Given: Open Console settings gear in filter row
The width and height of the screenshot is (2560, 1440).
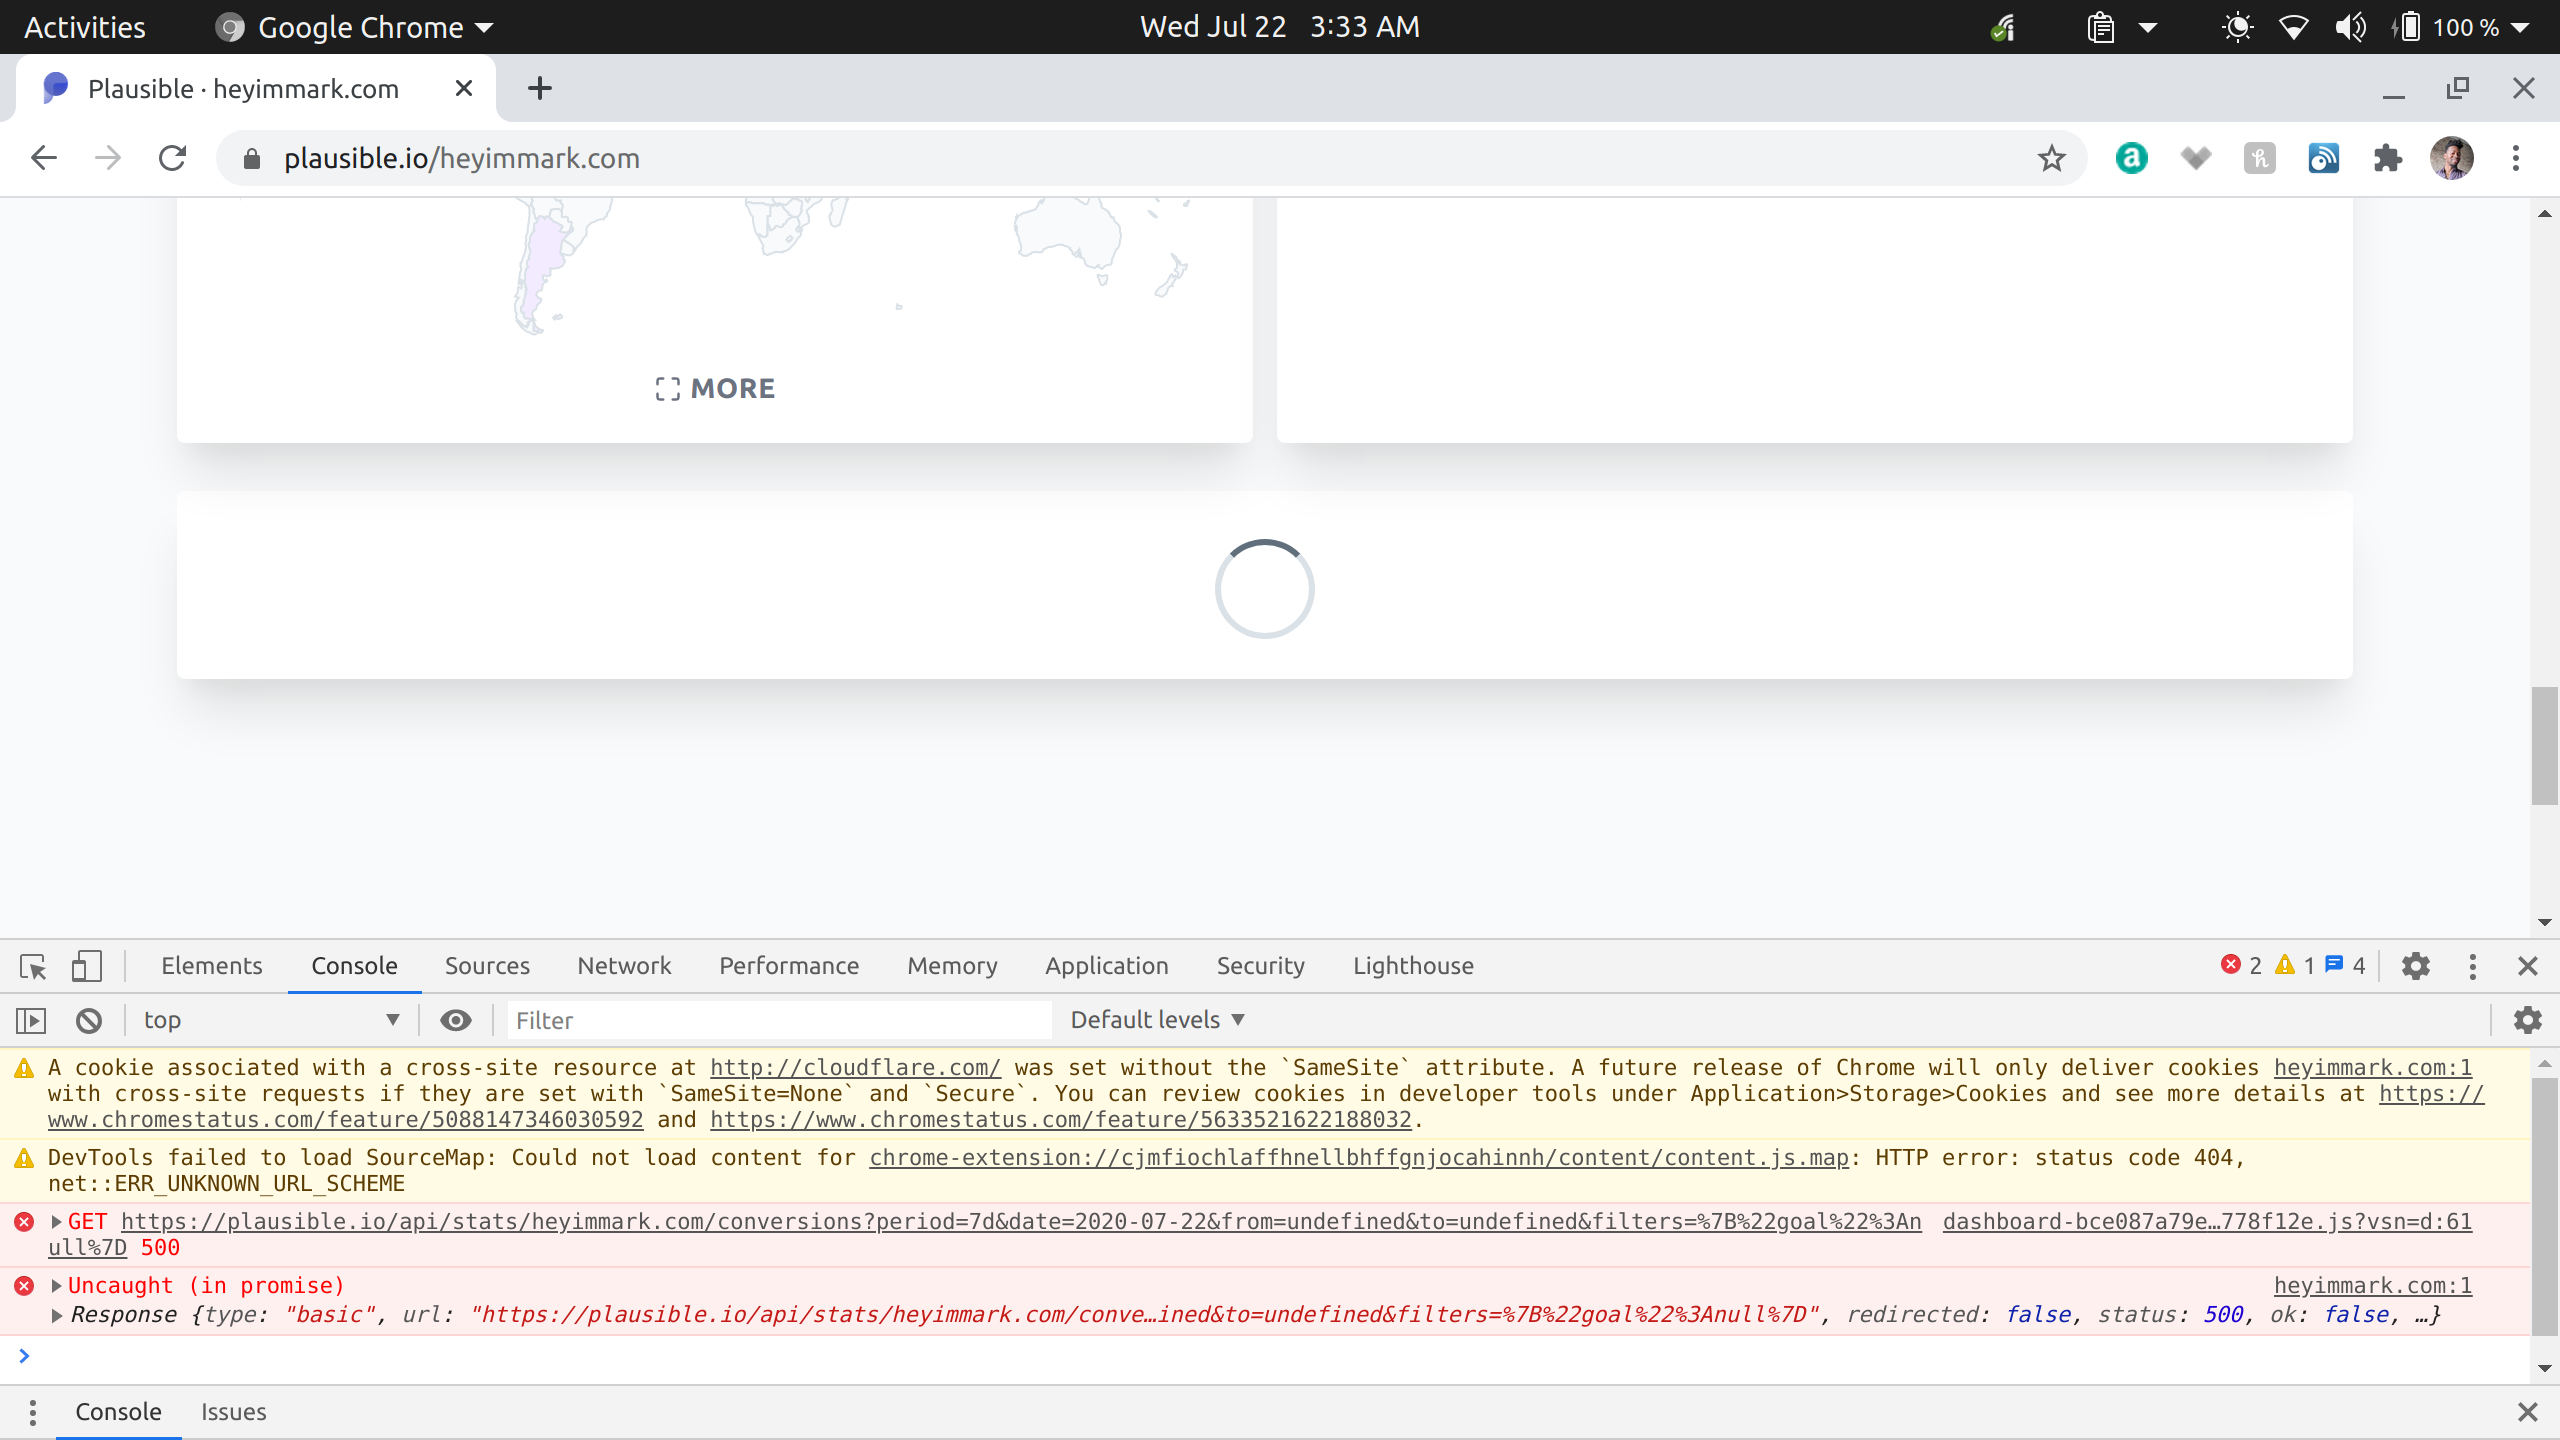Looking at the screenshot, I should (x=2528, y=1020).
